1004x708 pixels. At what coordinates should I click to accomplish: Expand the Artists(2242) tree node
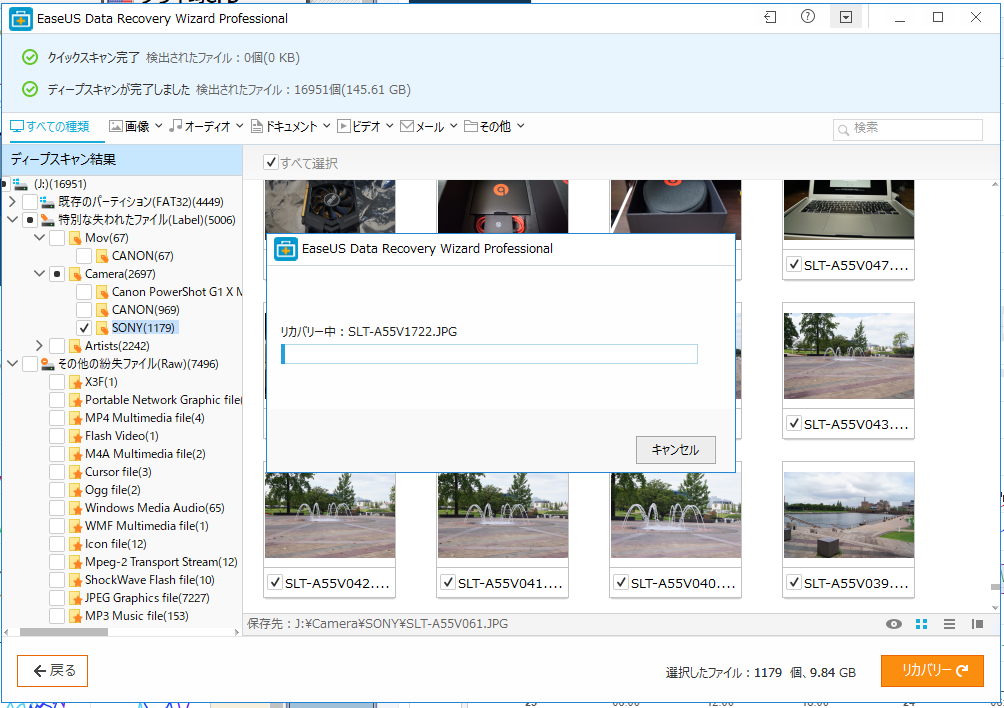tap(39, 346)
